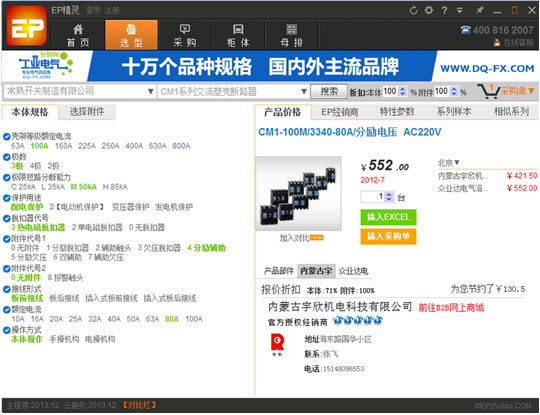Open the title bar dropdown menu icon
This screenshot has width=540, height=415.
460,10
